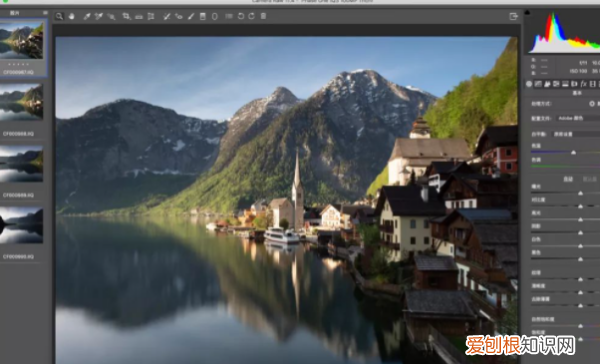Screen dimensions: 600x364
Task: Select the Transform tool
Action: pos(151,16)
